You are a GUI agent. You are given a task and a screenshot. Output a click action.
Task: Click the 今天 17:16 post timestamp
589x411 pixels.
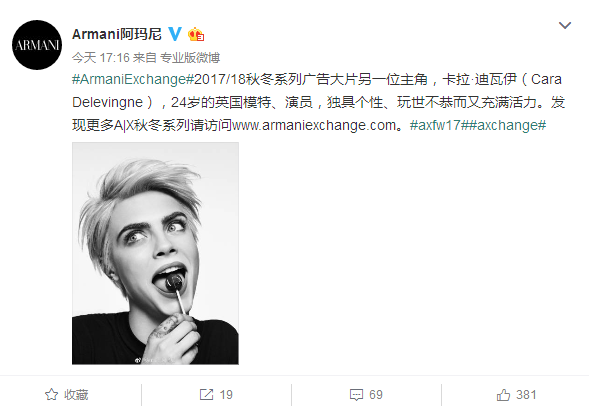101,57
